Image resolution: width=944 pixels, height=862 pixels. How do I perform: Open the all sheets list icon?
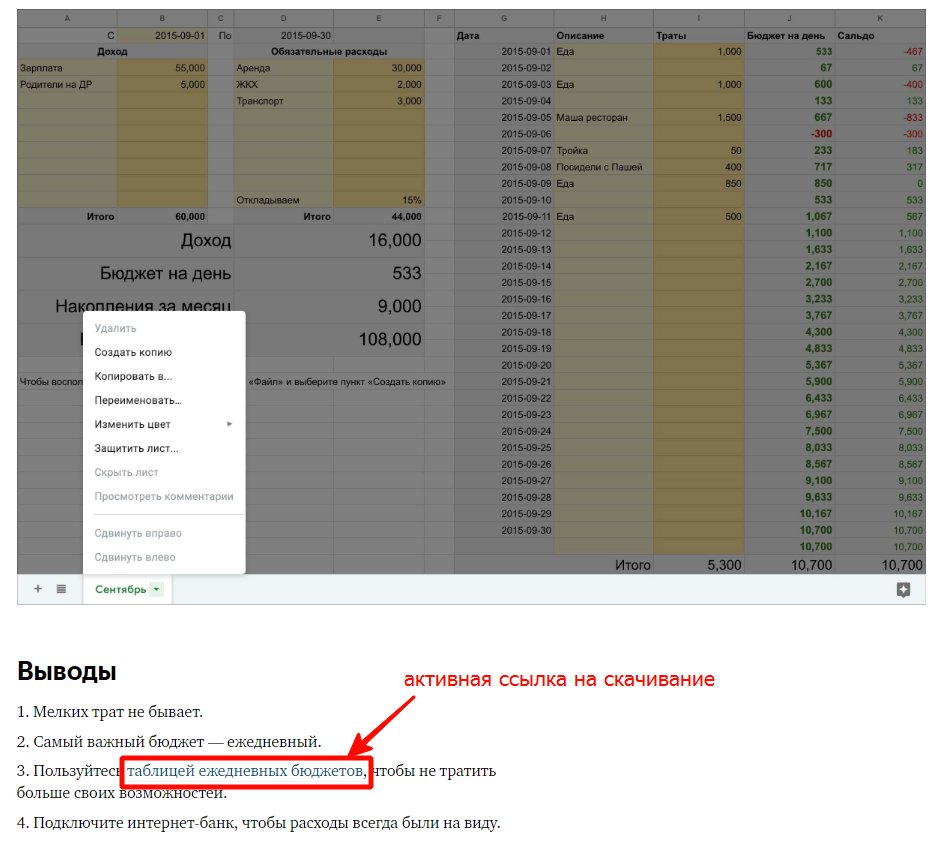tap(61, 589)
